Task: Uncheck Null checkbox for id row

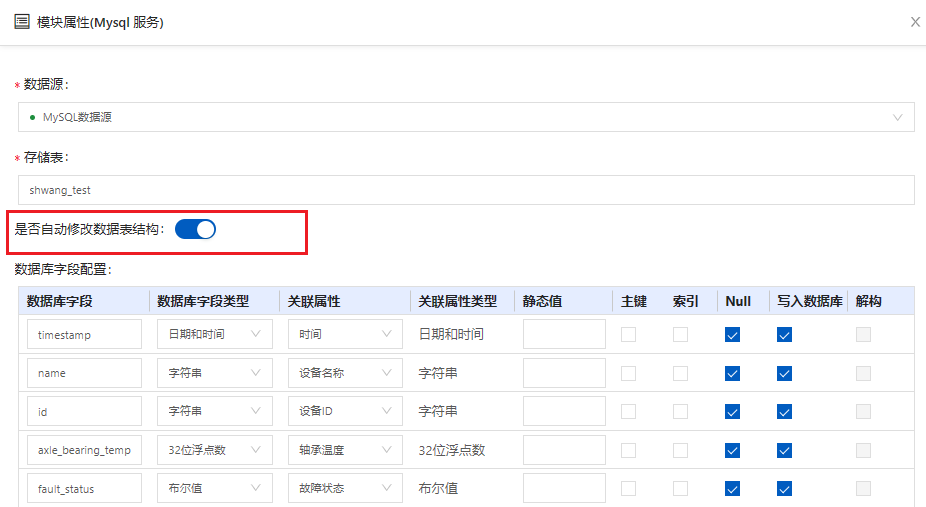Action: (732, 411)
